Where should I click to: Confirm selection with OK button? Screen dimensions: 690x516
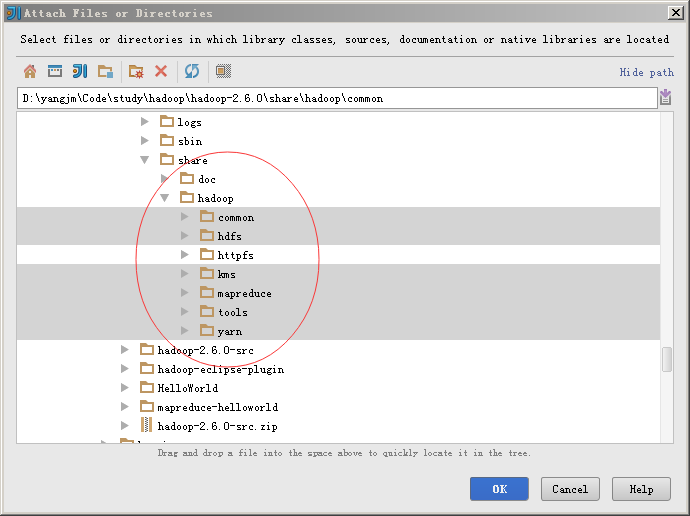tap(499, 489)
